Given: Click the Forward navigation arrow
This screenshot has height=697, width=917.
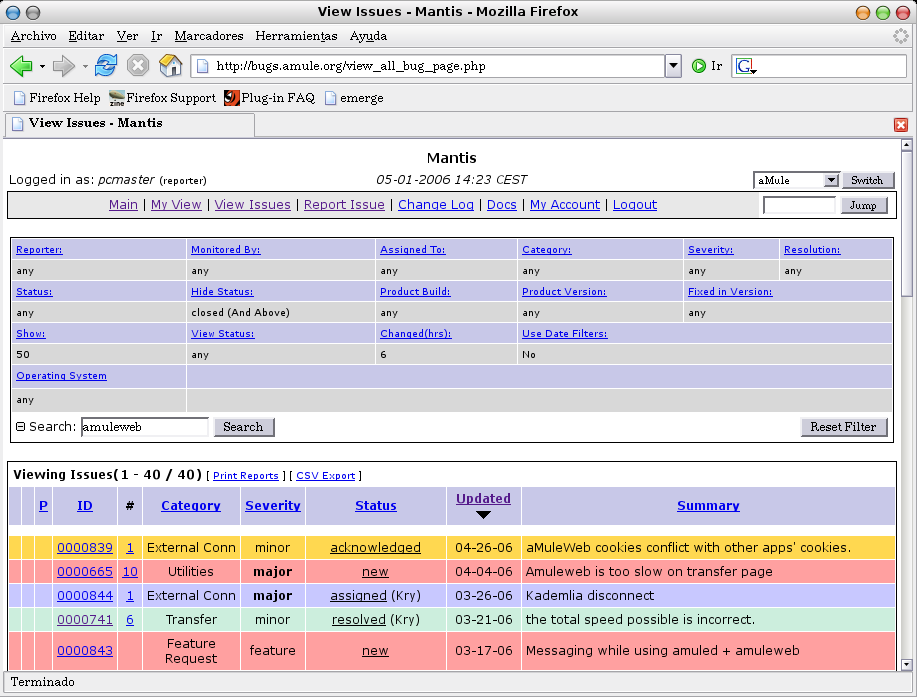Looking at the screenshot, I should pyautogui.click(x=64, y=66).
